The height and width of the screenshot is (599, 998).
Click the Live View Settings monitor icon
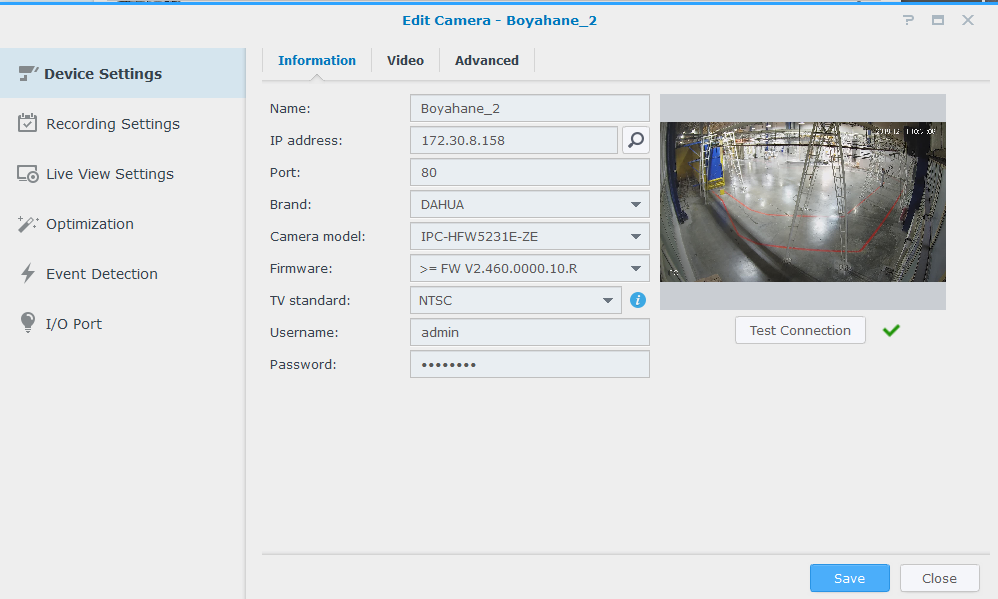point(28,174)
